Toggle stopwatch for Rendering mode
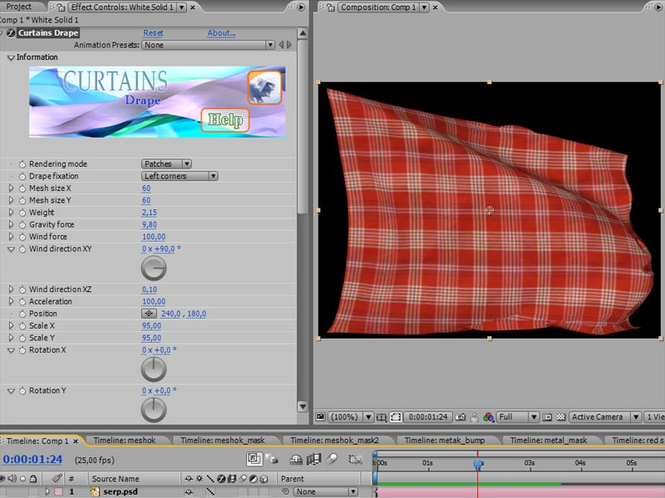Viewport: 665px width, 498px height. 22,164
